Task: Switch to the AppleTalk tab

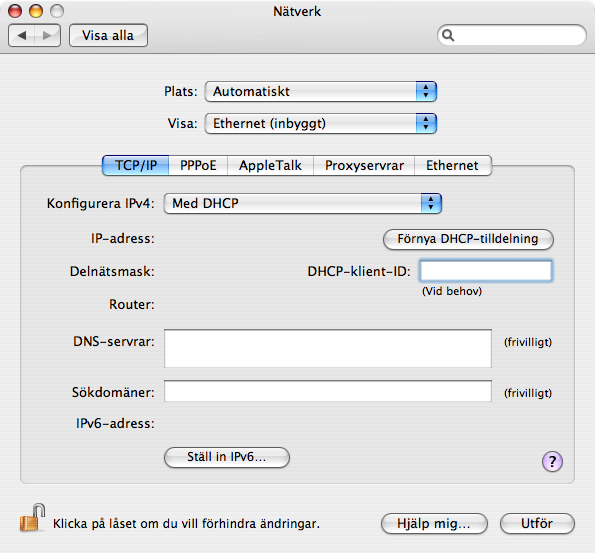Action: click(270, 165)
